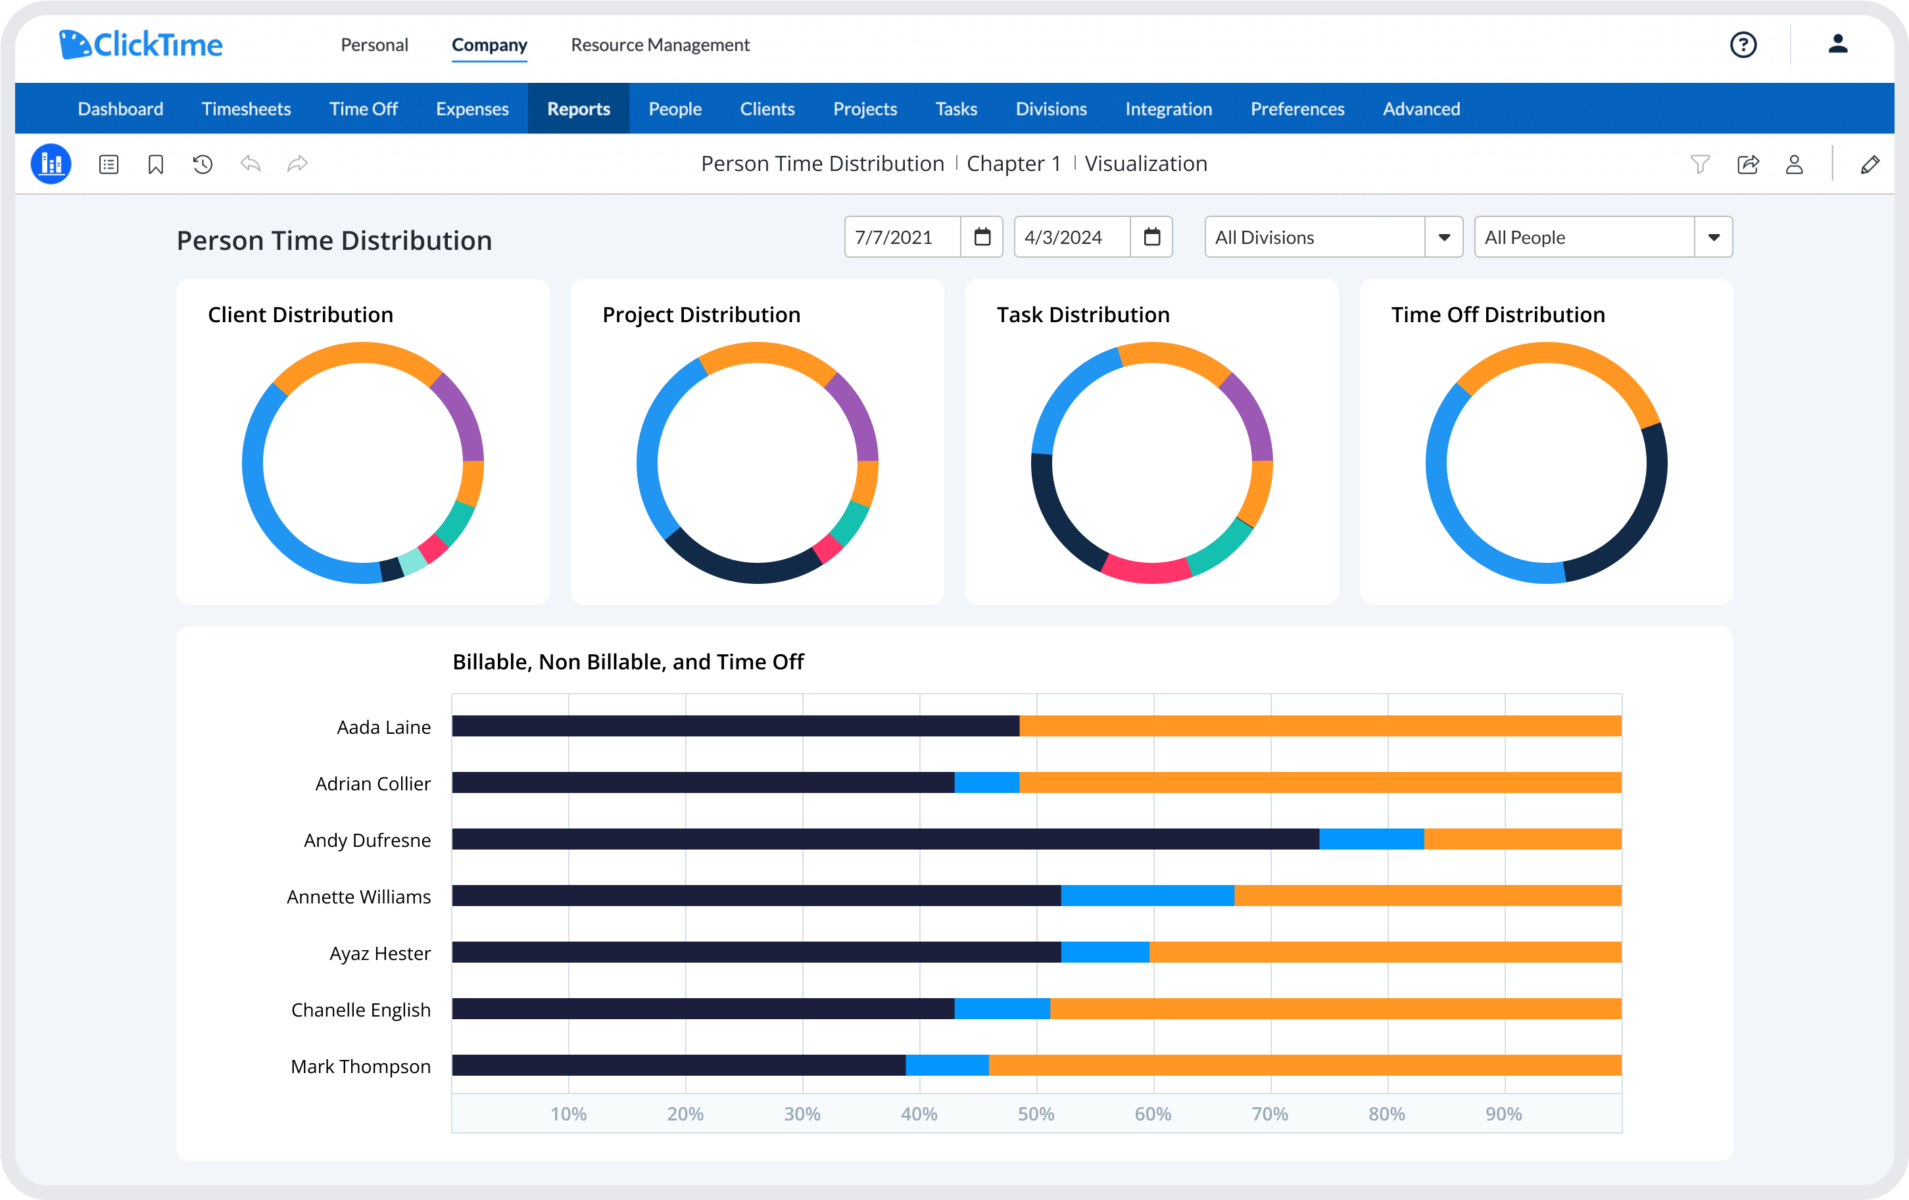Screen dimensions: 1909x1200
Task: Open the help question mark icon
Action: (x=1743, y=44)
